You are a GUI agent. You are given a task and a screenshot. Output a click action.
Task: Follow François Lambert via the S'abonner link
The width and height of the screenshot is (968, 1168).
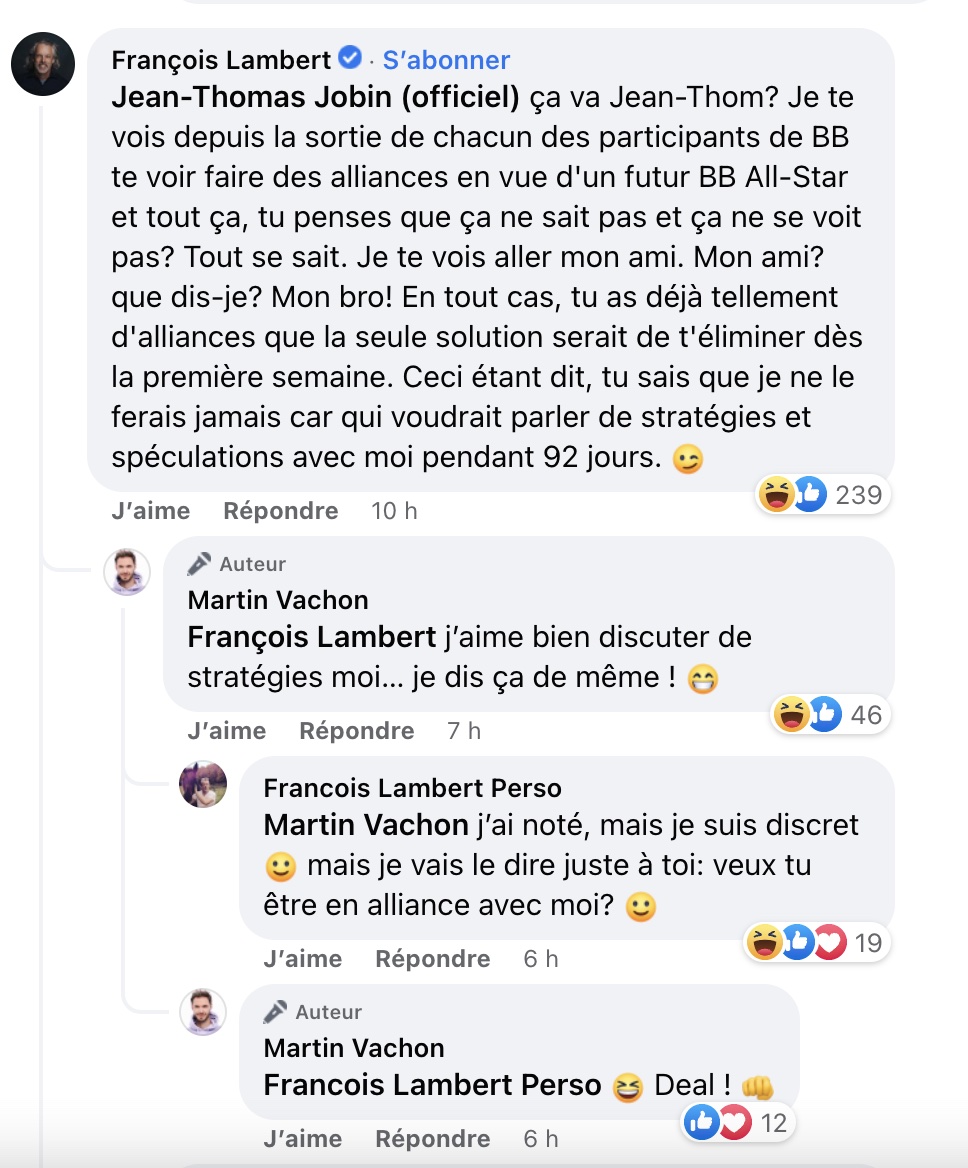(x=448, y=60)
